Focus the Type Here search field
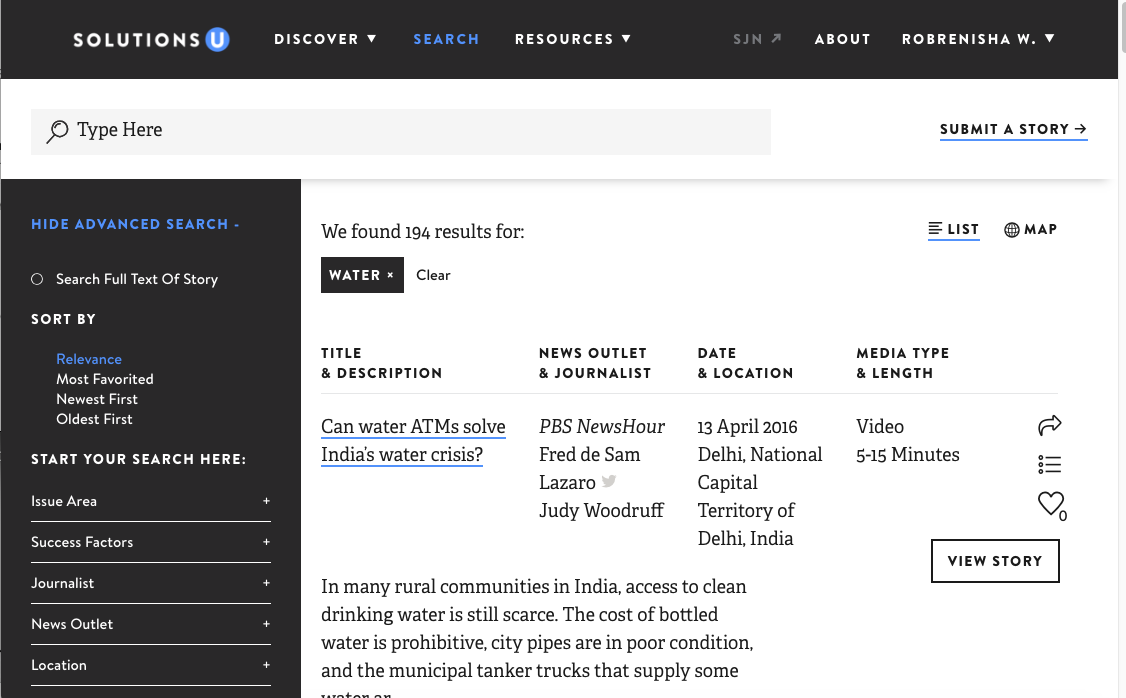Screen dimensions: 1126x698 [x=401, y=132]
